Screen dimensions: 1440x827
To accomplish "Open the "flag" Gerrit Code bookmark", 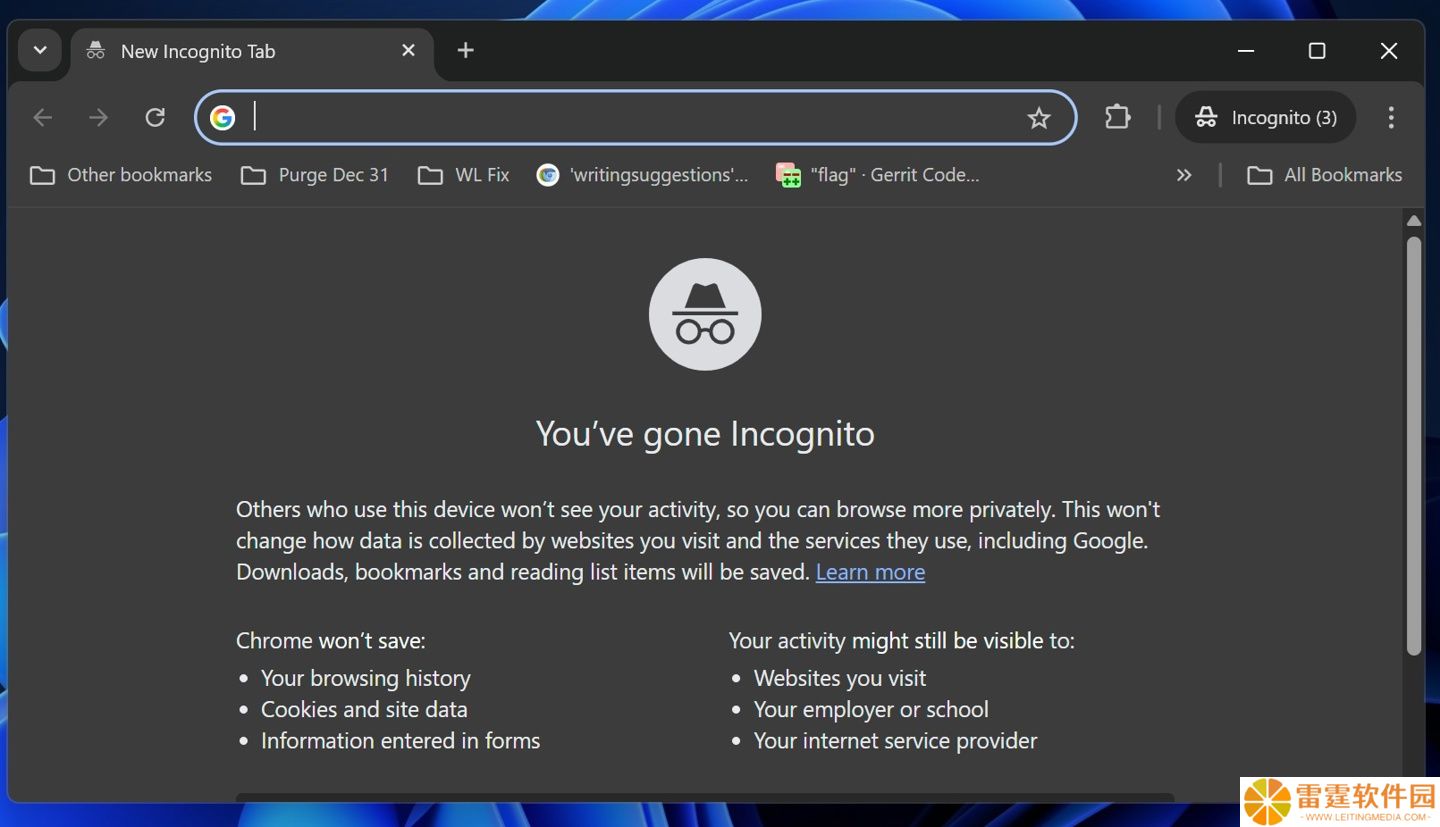I will point(878,175).
